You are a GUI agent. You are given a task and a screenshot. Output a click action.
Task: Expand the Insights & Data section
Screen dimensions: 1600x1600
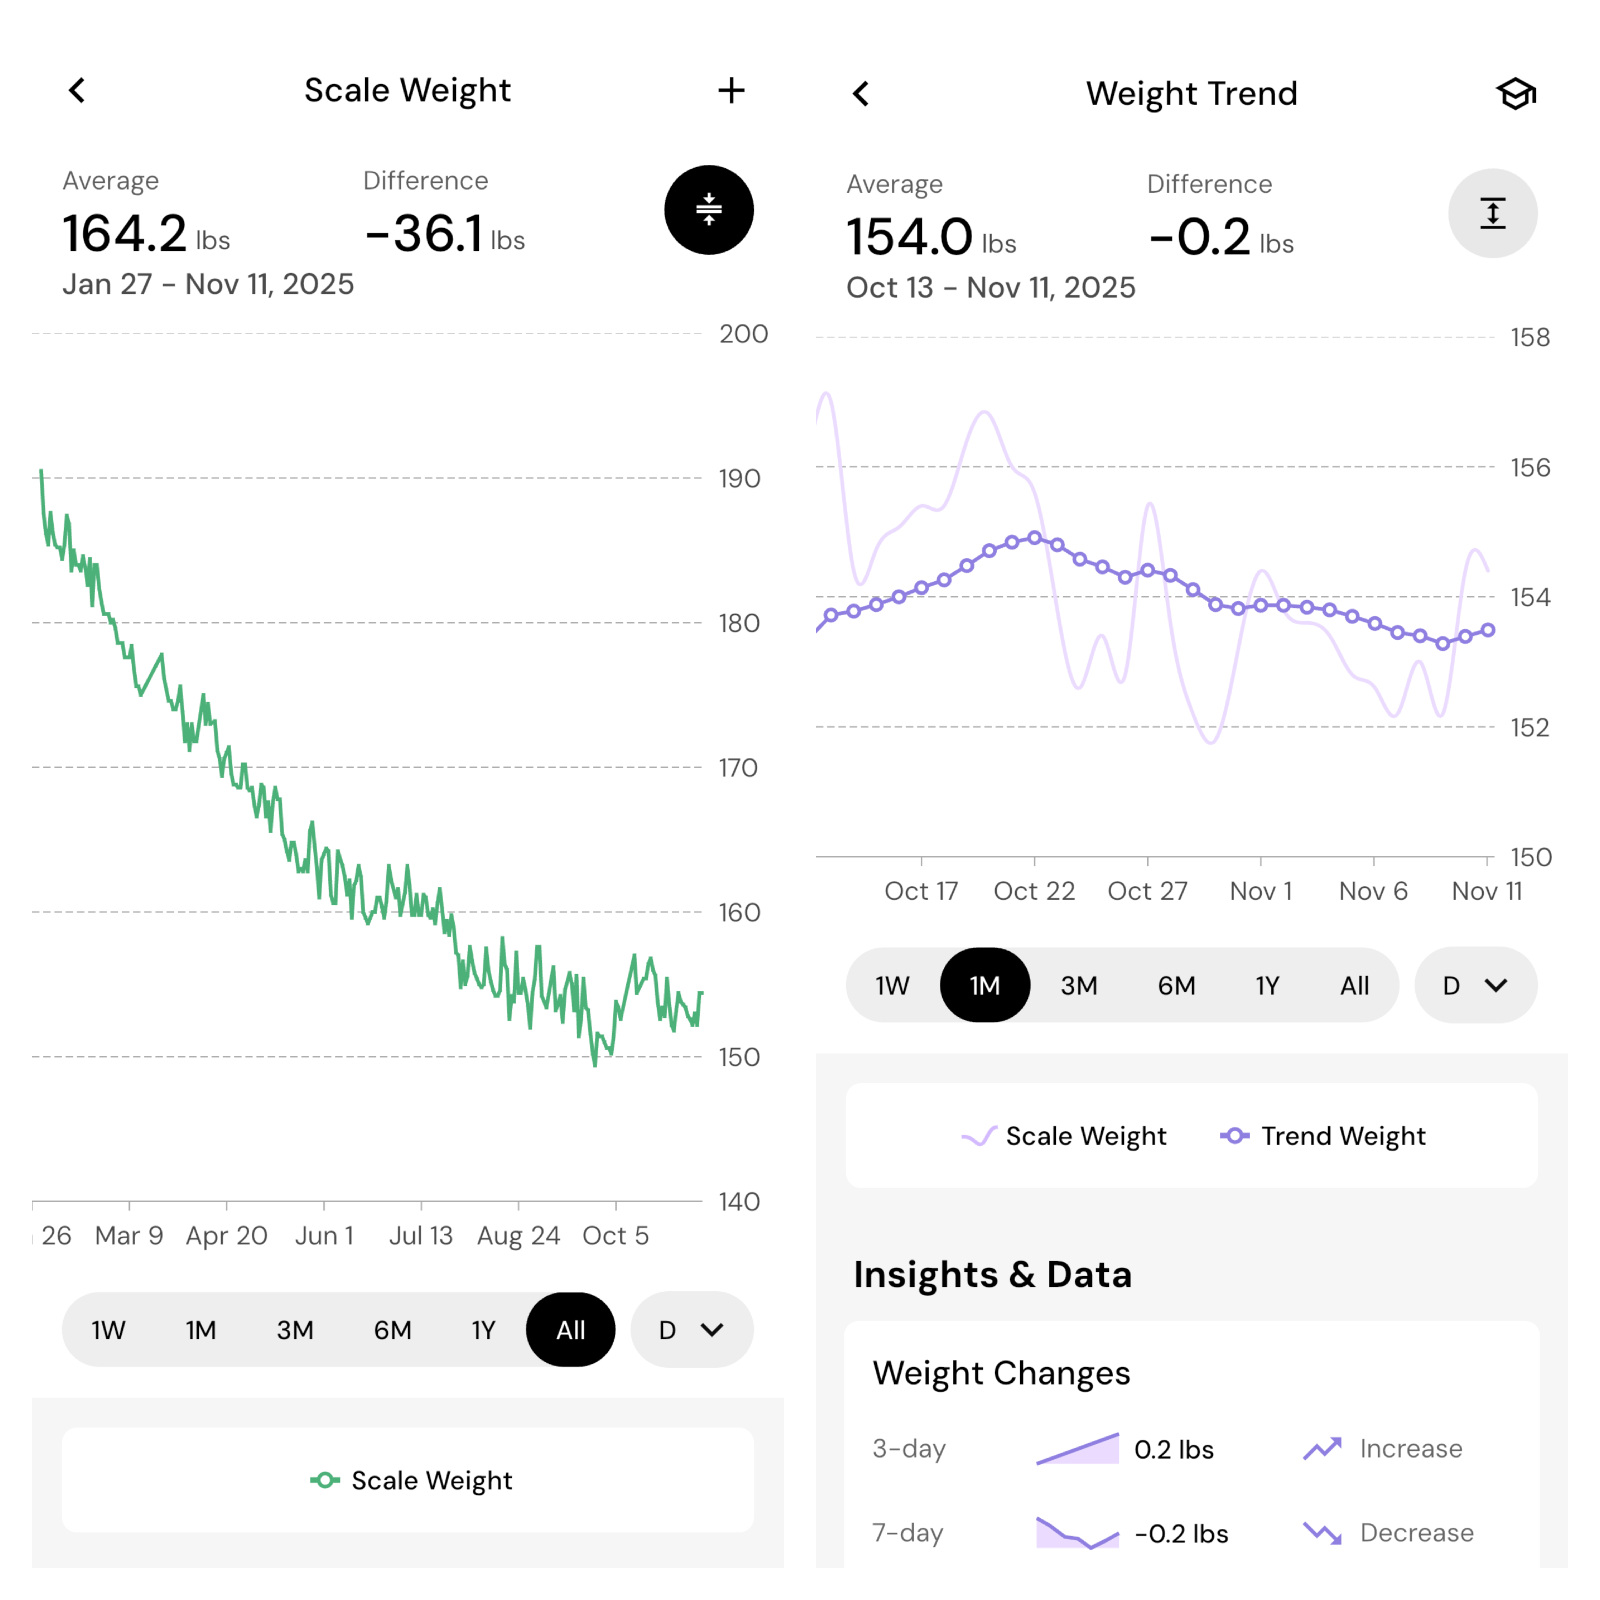pyautogui.click(x=993, y=1274)
